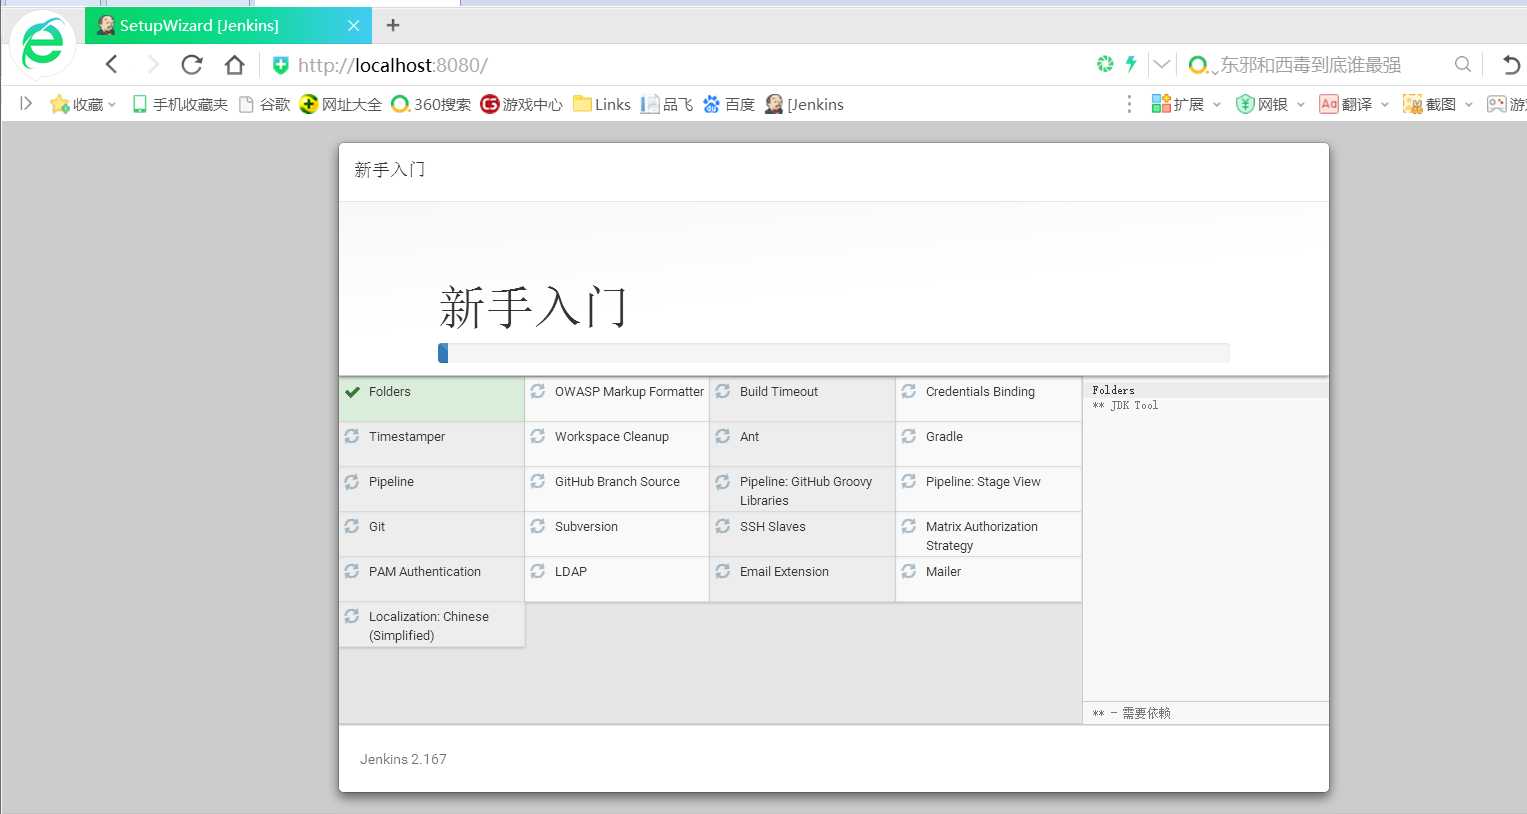Image resolution: width=1527 pixels, height=814 pixels.
Task: Click the green security shield icon in the address bar
Action: click(x=281, y=65)
